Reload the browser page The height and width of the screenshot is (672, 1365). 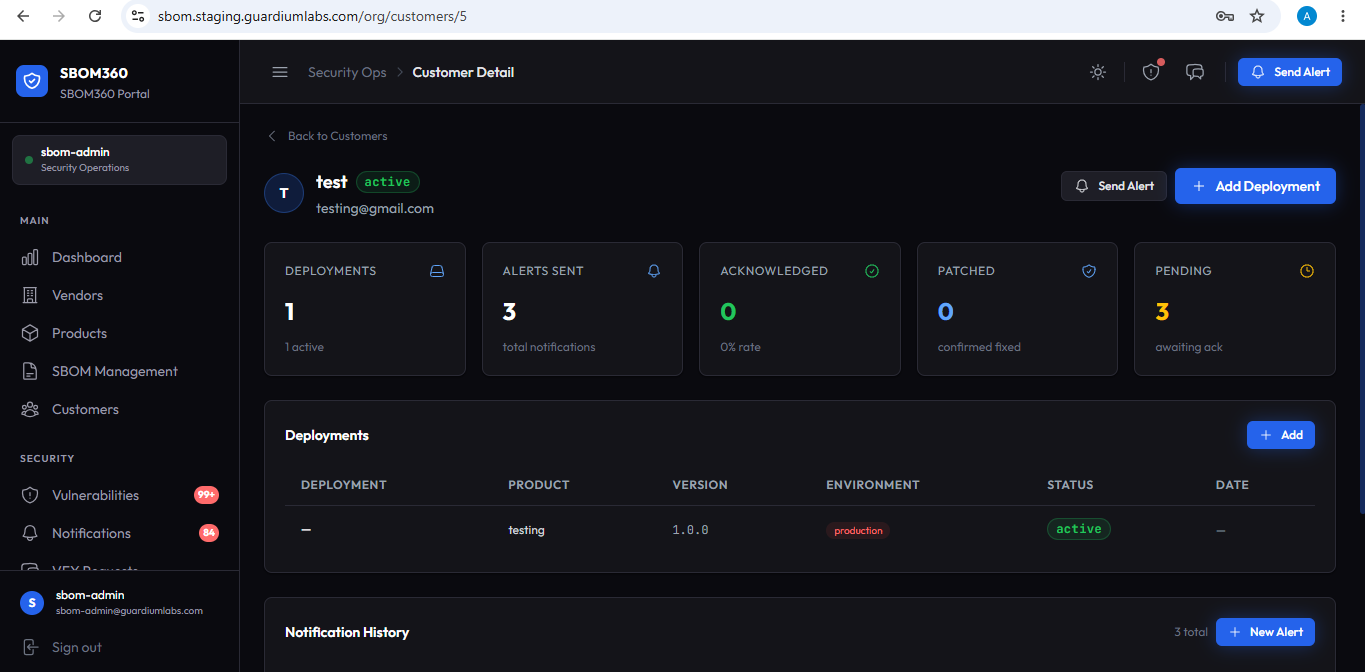[x=95, y=16]
